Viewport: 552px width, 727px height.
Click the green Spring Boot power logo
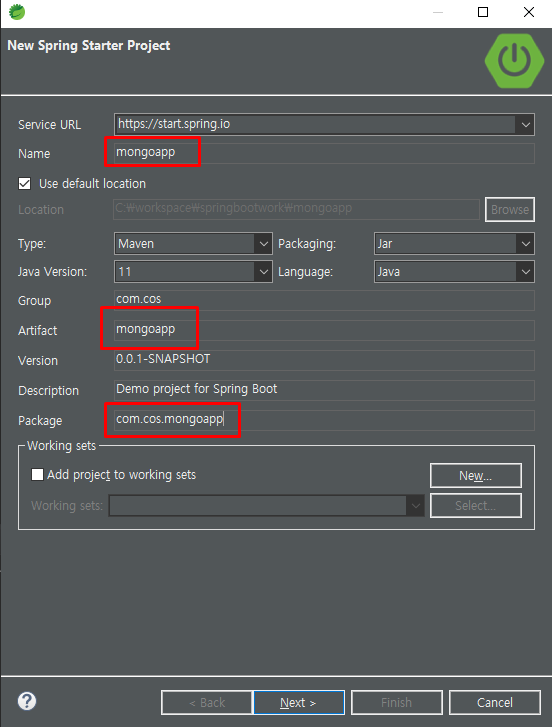coord(514,60)
